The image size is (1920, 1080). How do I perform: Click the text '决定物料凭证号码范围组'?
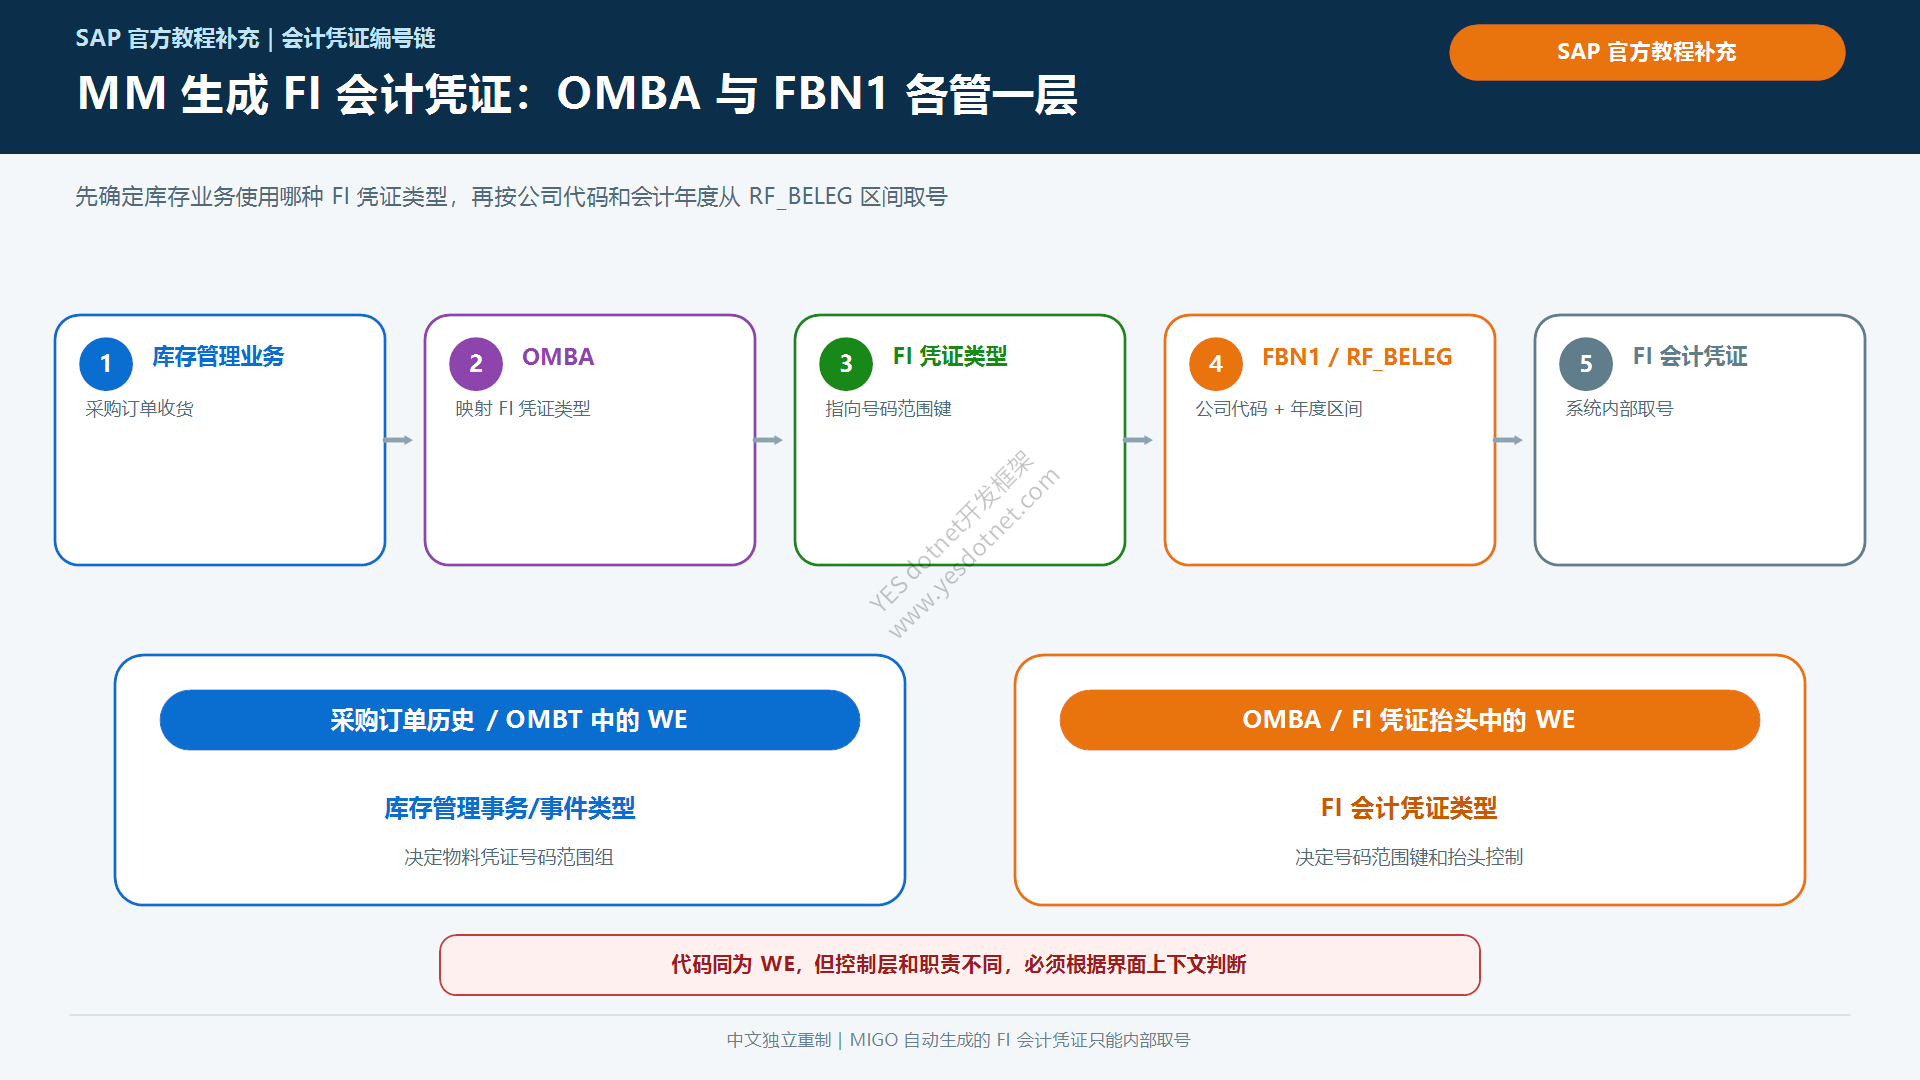coord(509,857)
